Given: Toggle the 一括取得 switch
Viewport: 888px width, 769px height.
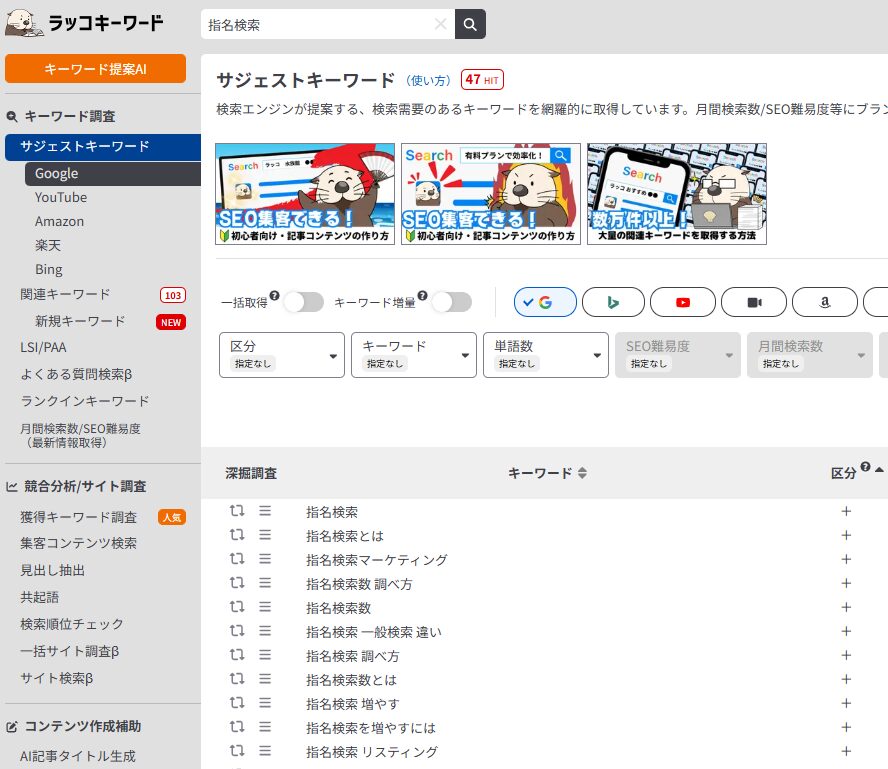Looking at the screenshot, I should 303,302.
